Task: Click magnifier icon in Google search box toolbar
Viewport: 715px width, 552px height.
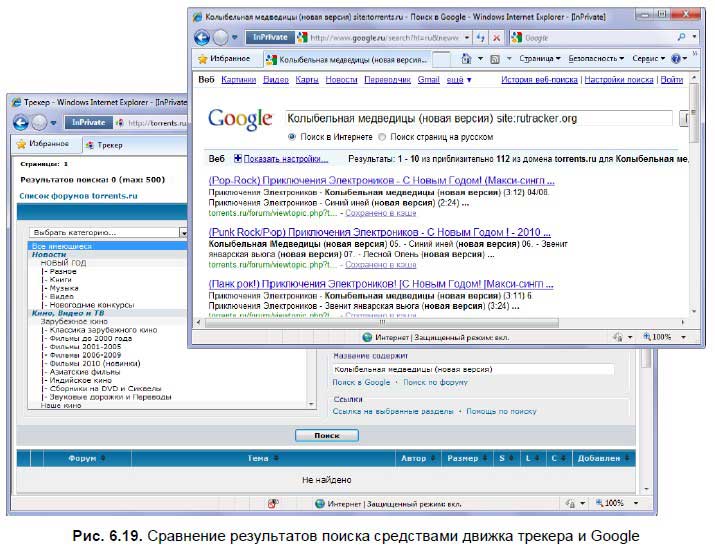Action: point(681,37)
